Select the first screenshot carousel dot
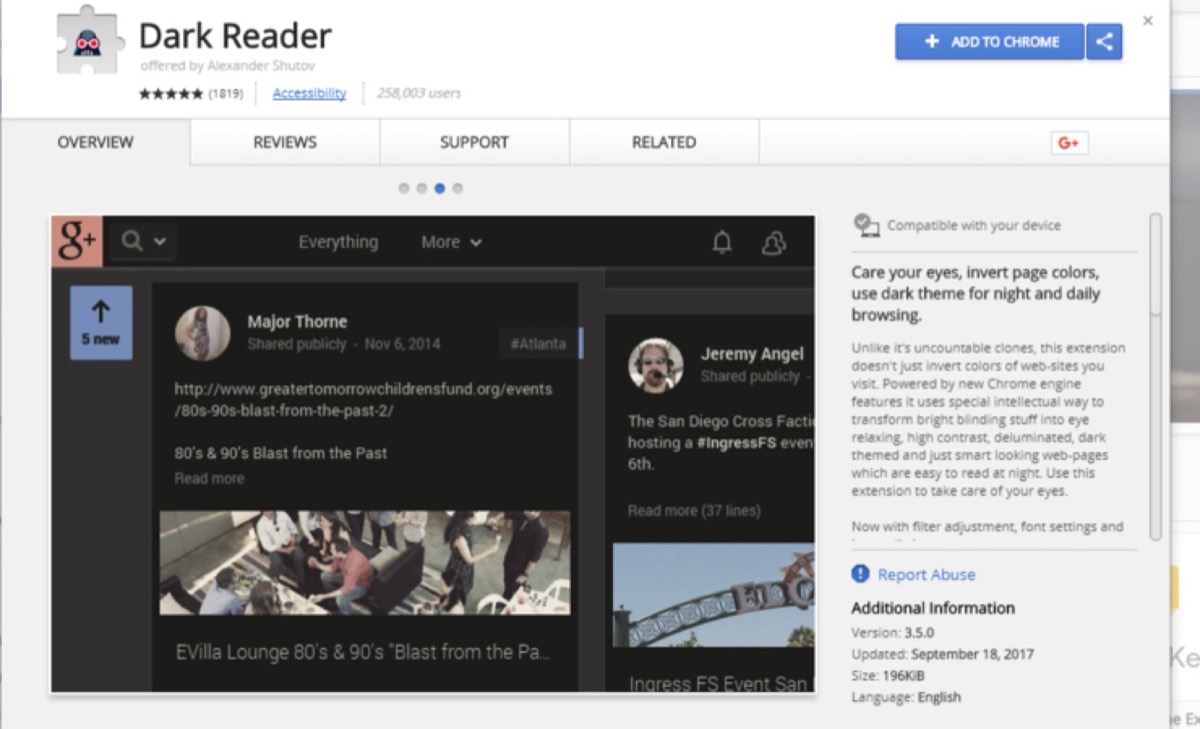 [404, 188]
